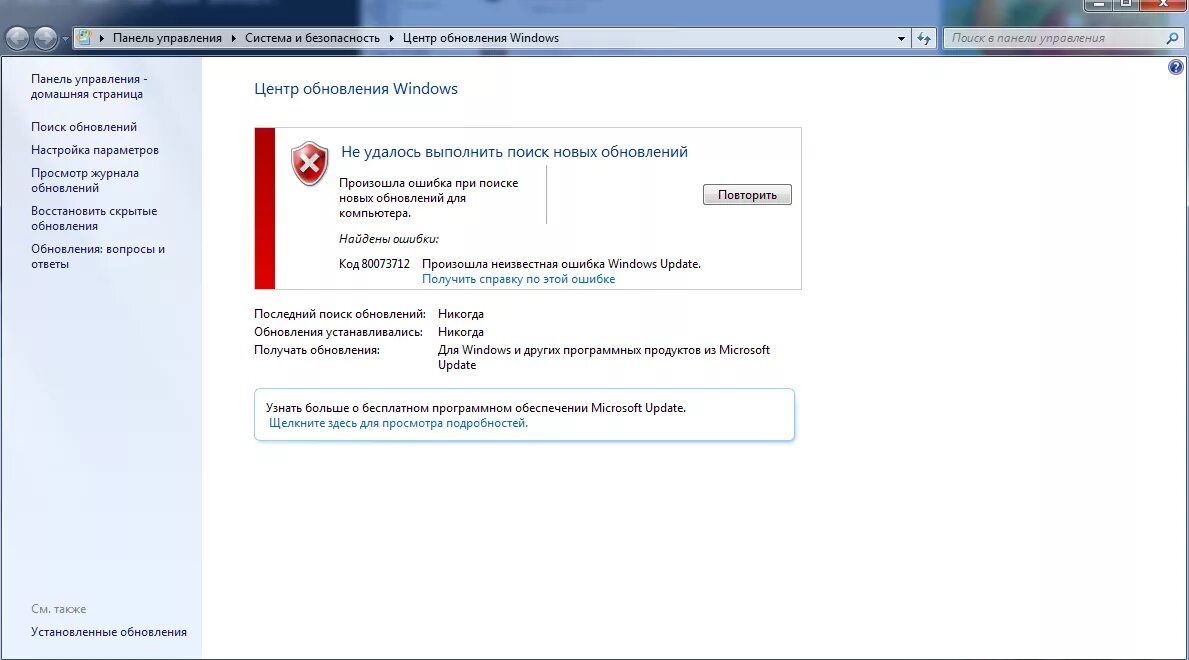Close the window with the X button

click(1164, 5)
